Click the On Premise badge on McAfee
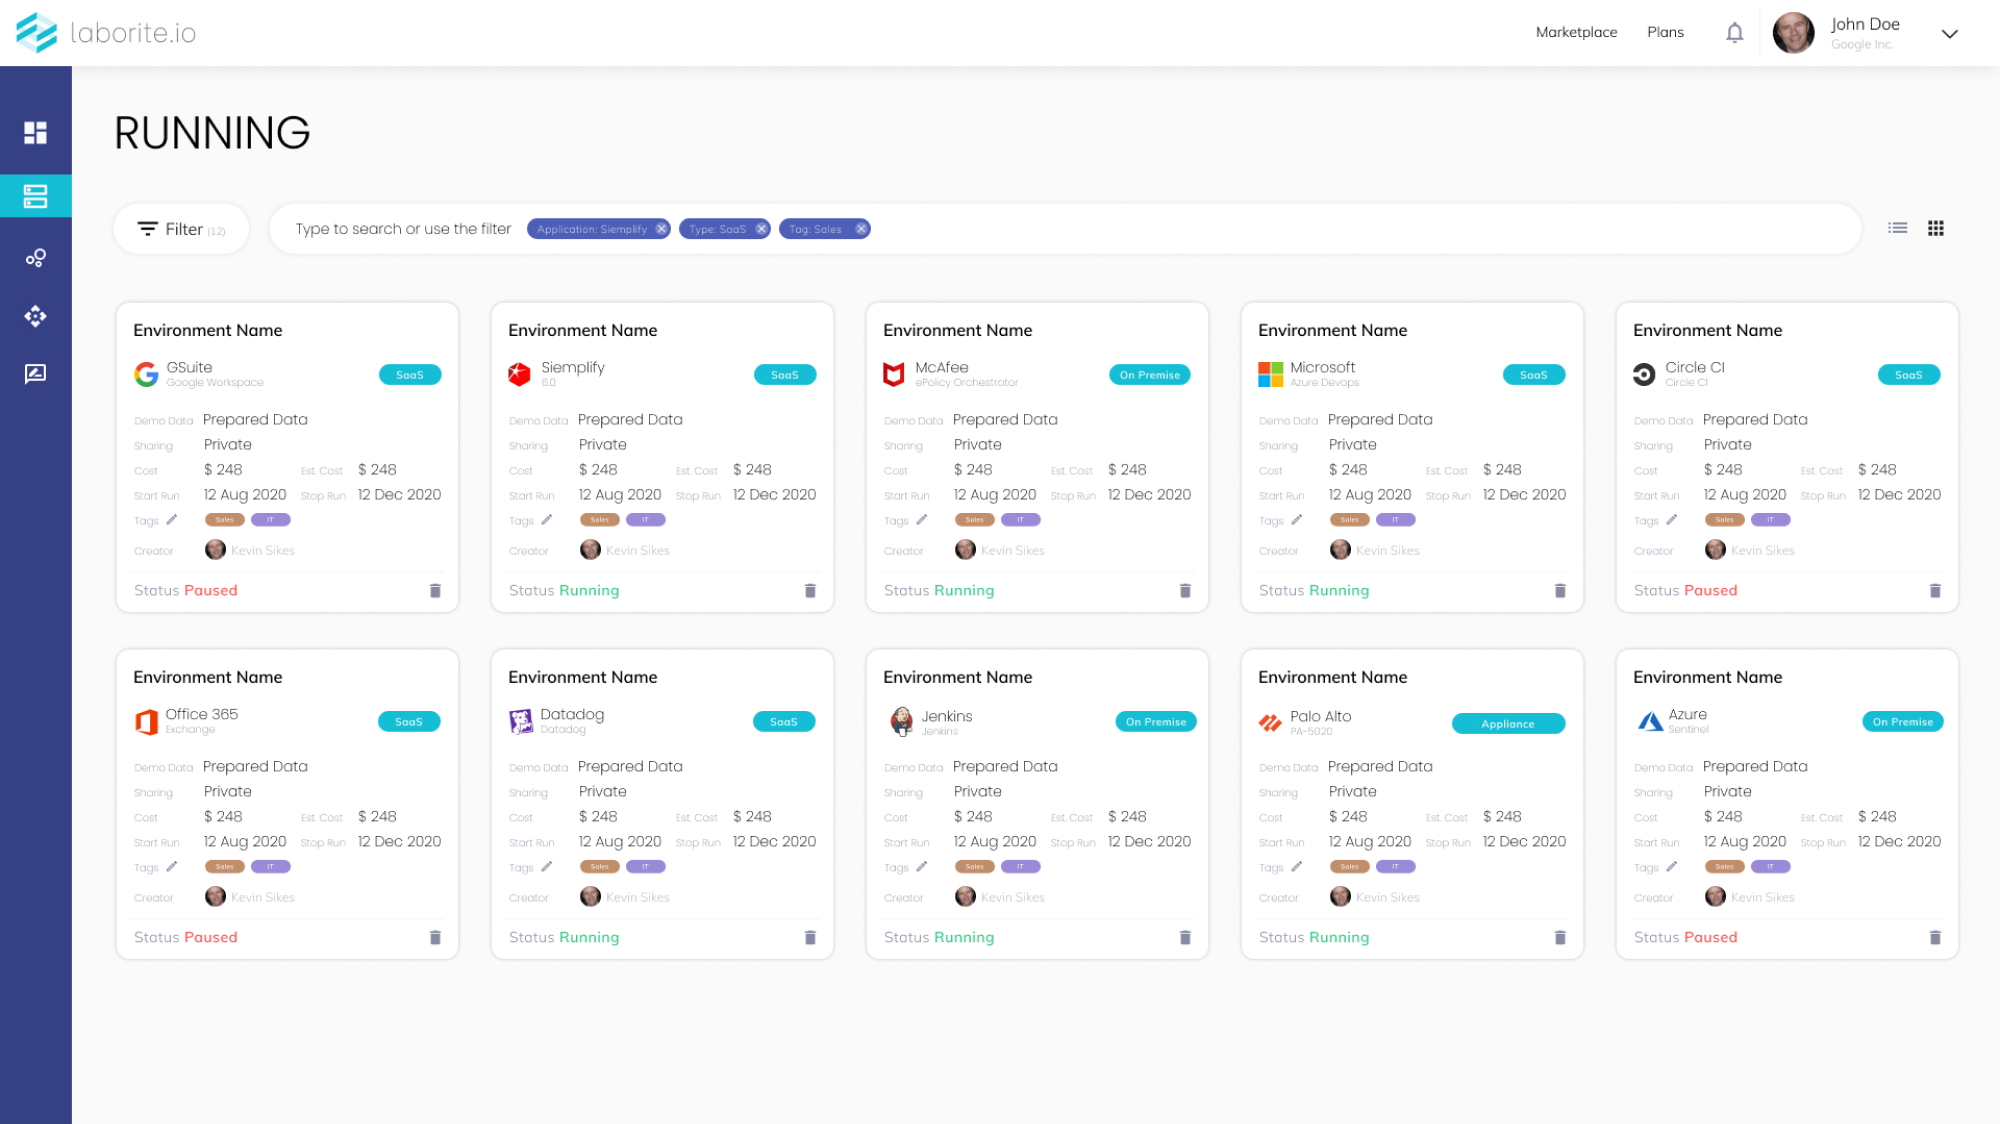Image resolution: width=2000 pixels, height=1124 pixels. tap(1149, 375)
